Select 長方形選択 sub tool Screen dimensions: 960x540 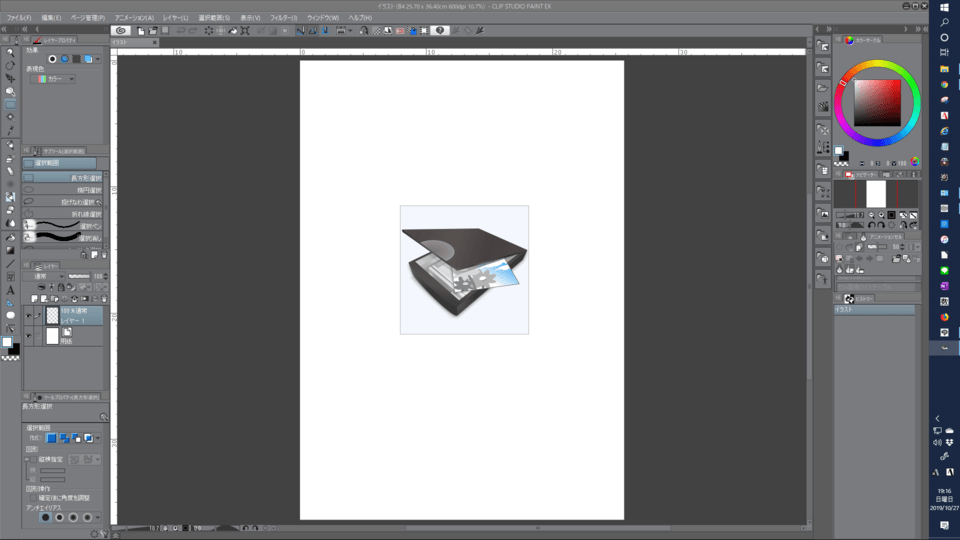[62, 178]
